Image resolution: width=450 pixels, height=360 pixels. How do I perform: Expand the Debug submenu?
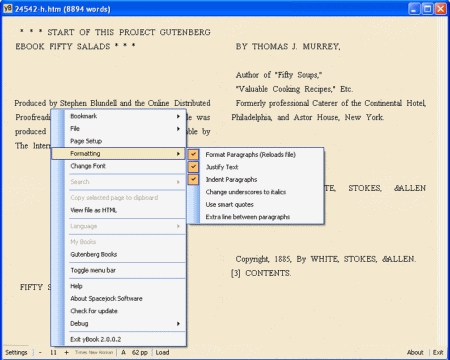coord(118,324)
